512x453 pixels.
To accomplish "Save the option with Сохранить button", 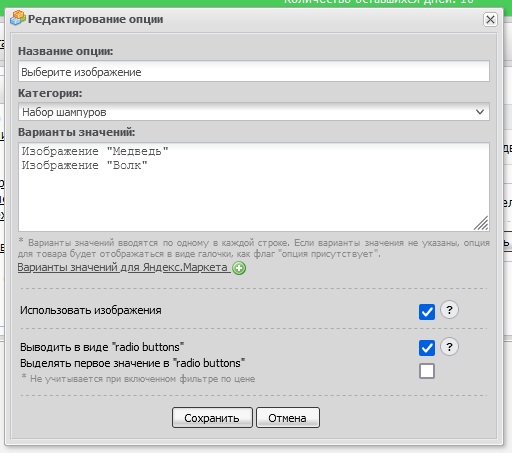I will point(212,418).
